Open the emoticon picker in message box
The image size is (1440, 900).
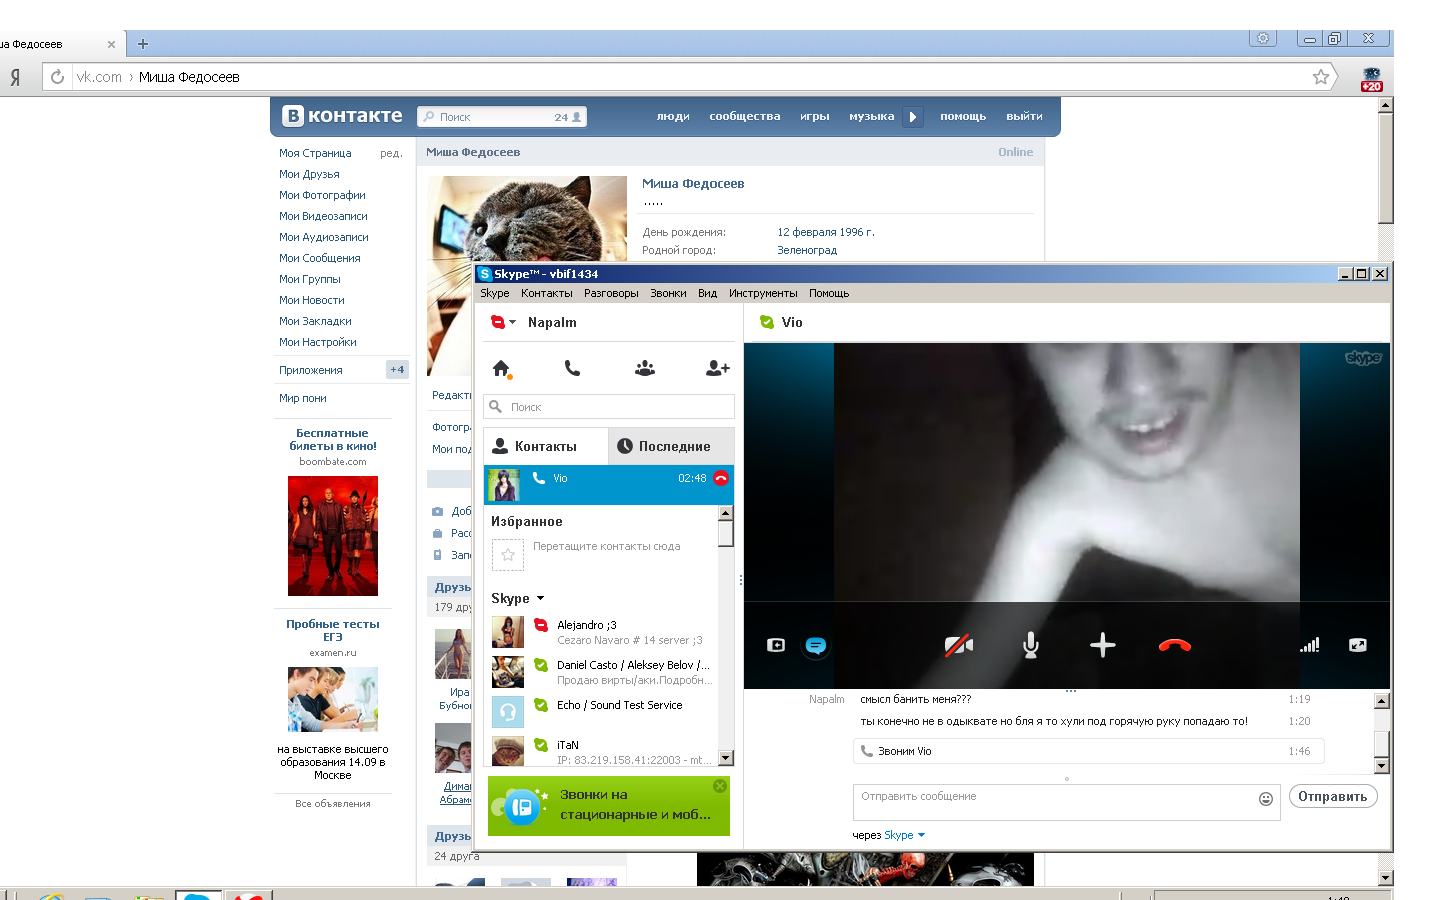point(1265,798)
